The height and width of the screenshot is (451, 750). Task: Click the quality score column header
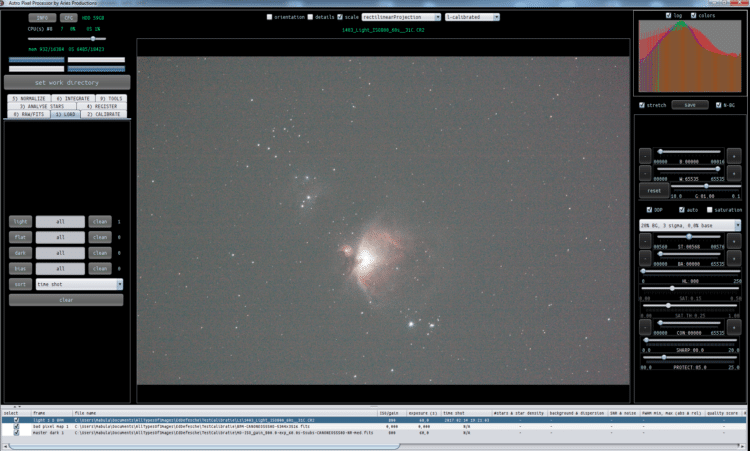click(x=722, y=413)
